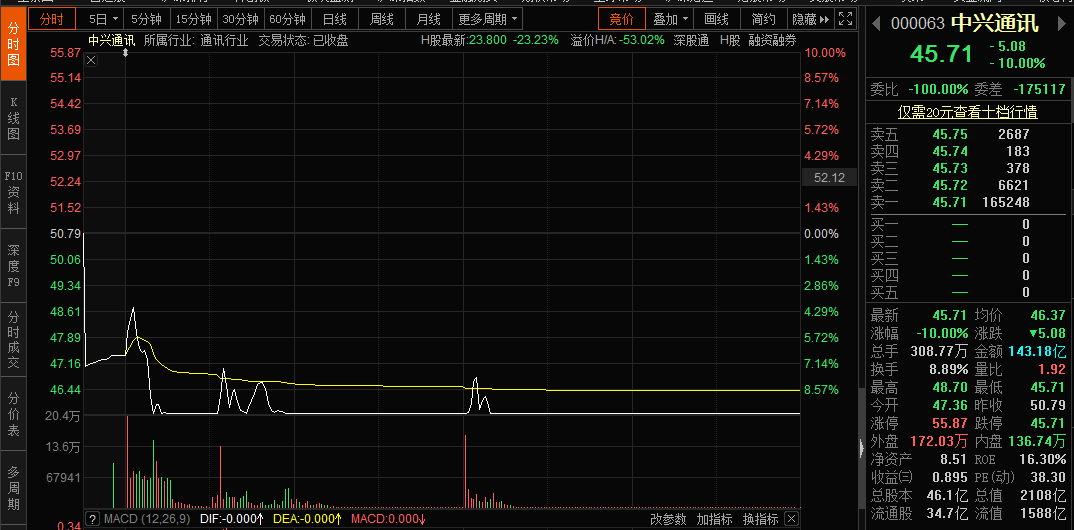The image size is (1074, 530).
Task: Click the 卖五 price 45.75 row
Action: 969,134
